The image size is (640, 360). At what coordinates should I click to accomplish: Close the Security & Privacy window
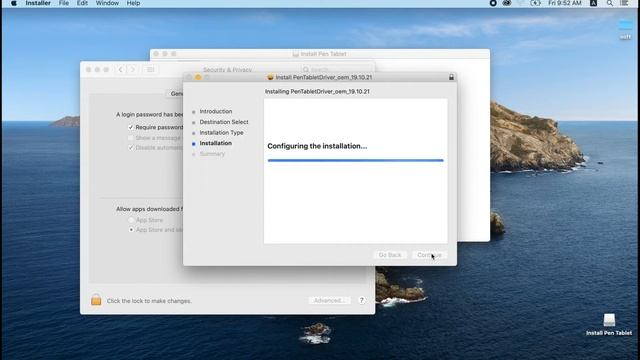[x=89, y=70]
